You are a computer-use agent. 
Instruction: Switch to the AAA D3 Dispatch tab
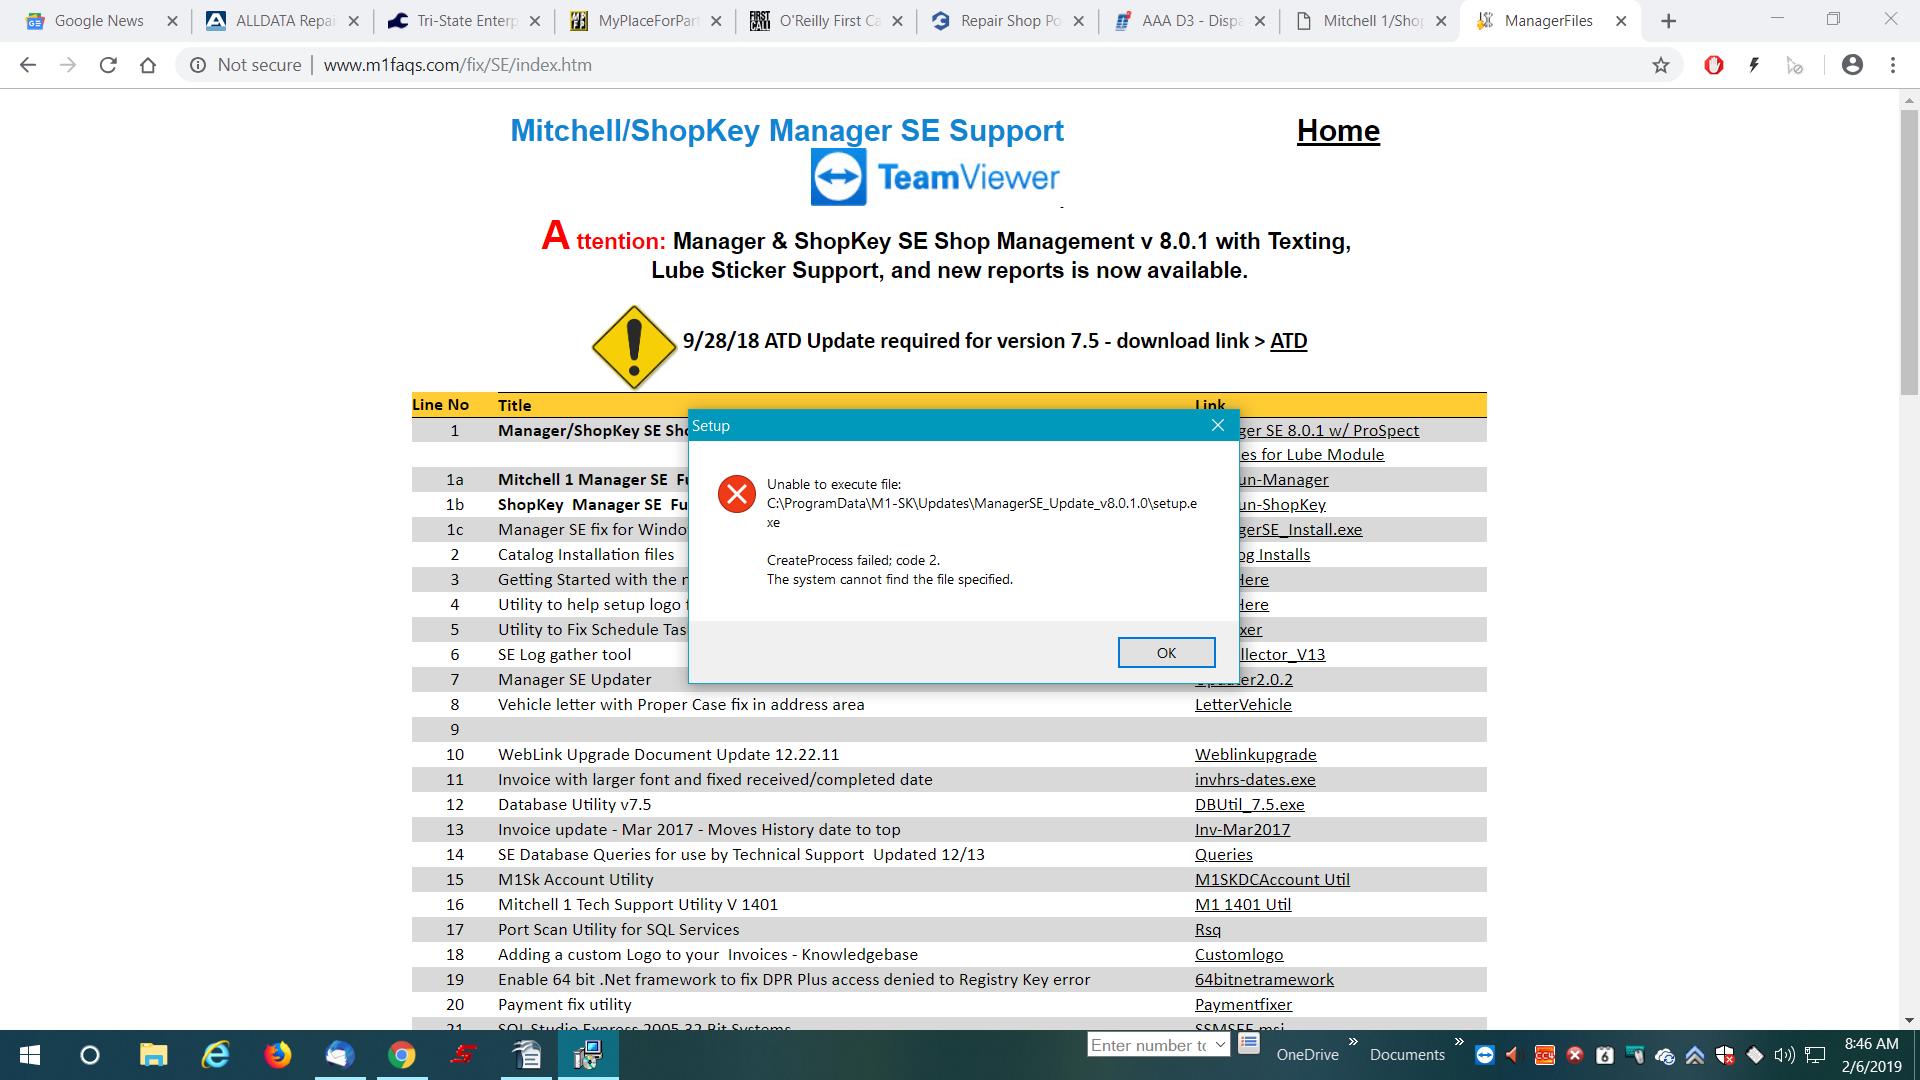pyautogui.click(x=1190, y=20)
